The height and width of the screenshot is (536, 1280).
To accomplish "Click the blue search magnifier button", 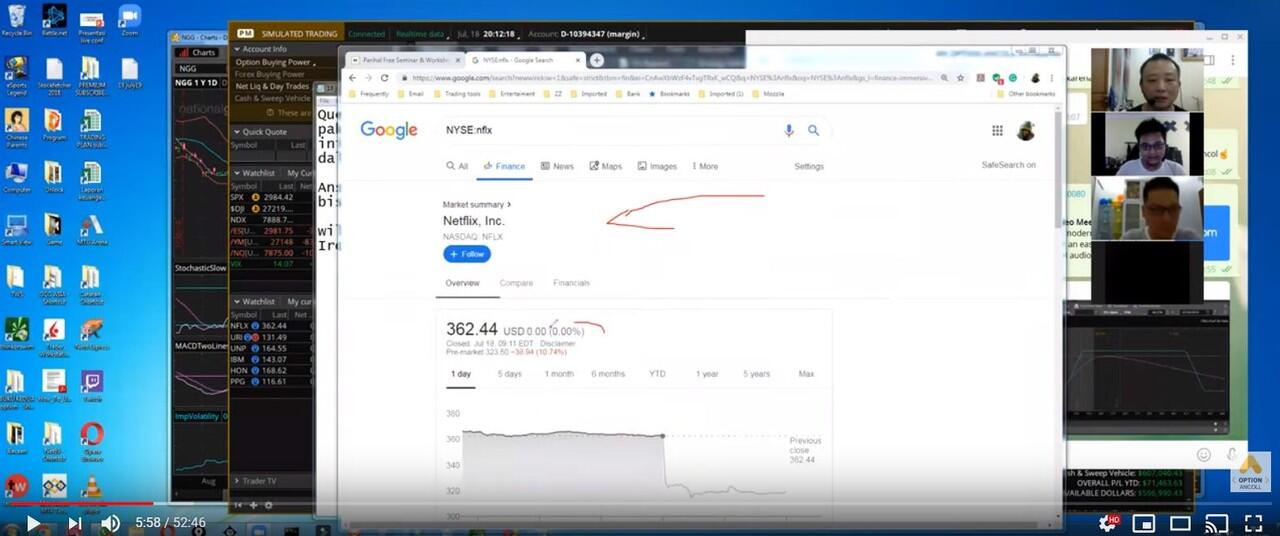I will 813,130.
